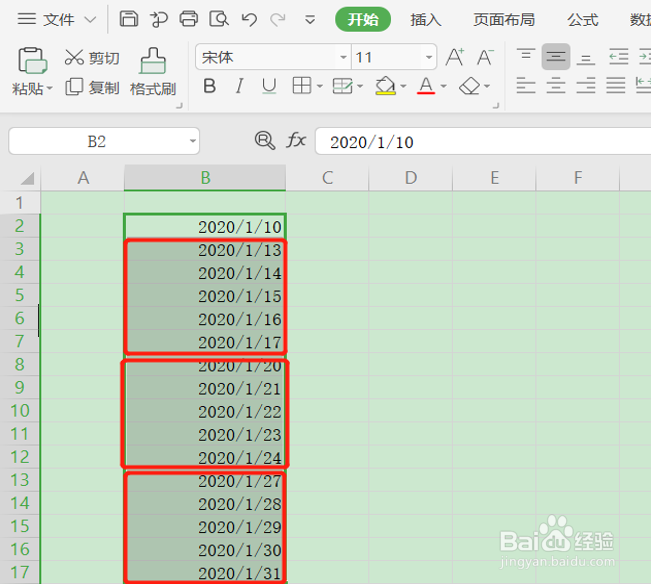
Task: Click the formula bar showing 2020/1/10
Action: (482, 142)
